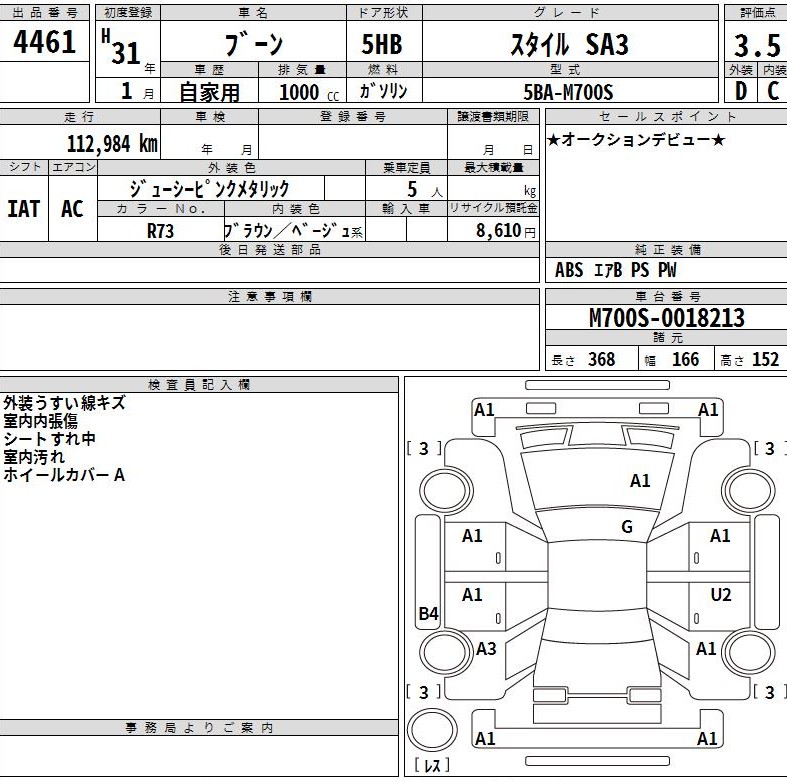
Task: Select the 諸元 section header
Action: coord(668,337)
